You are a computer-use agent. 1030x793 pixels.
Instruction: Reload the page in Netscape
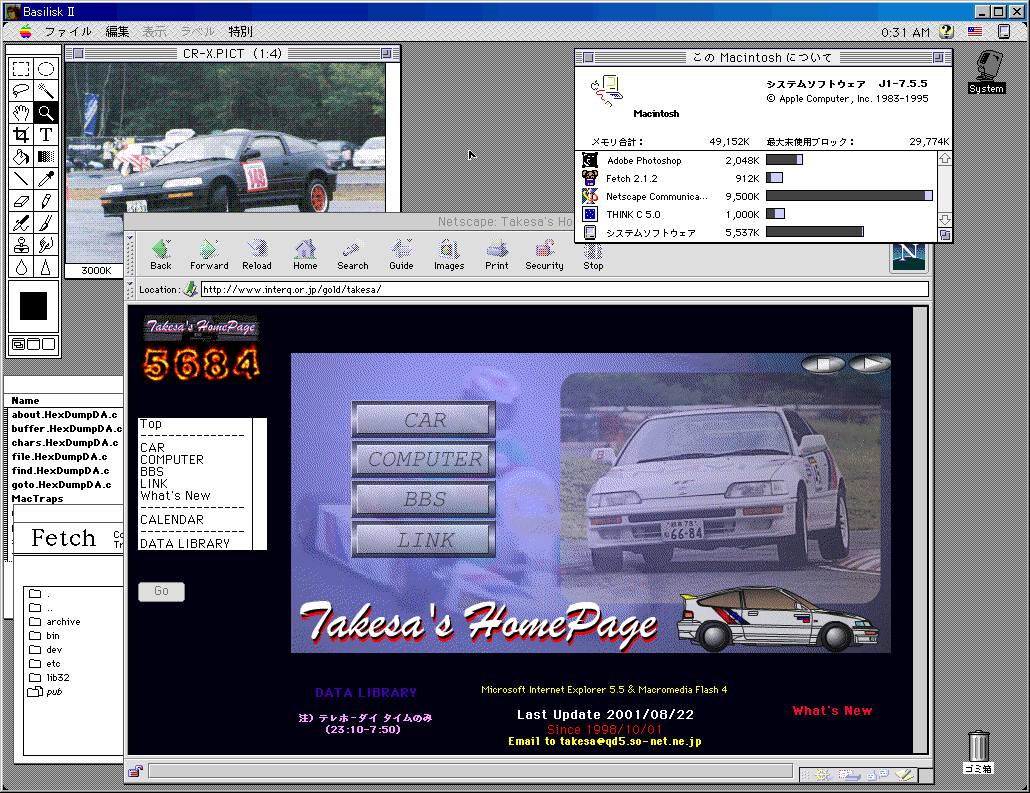(x=257, y=255)
